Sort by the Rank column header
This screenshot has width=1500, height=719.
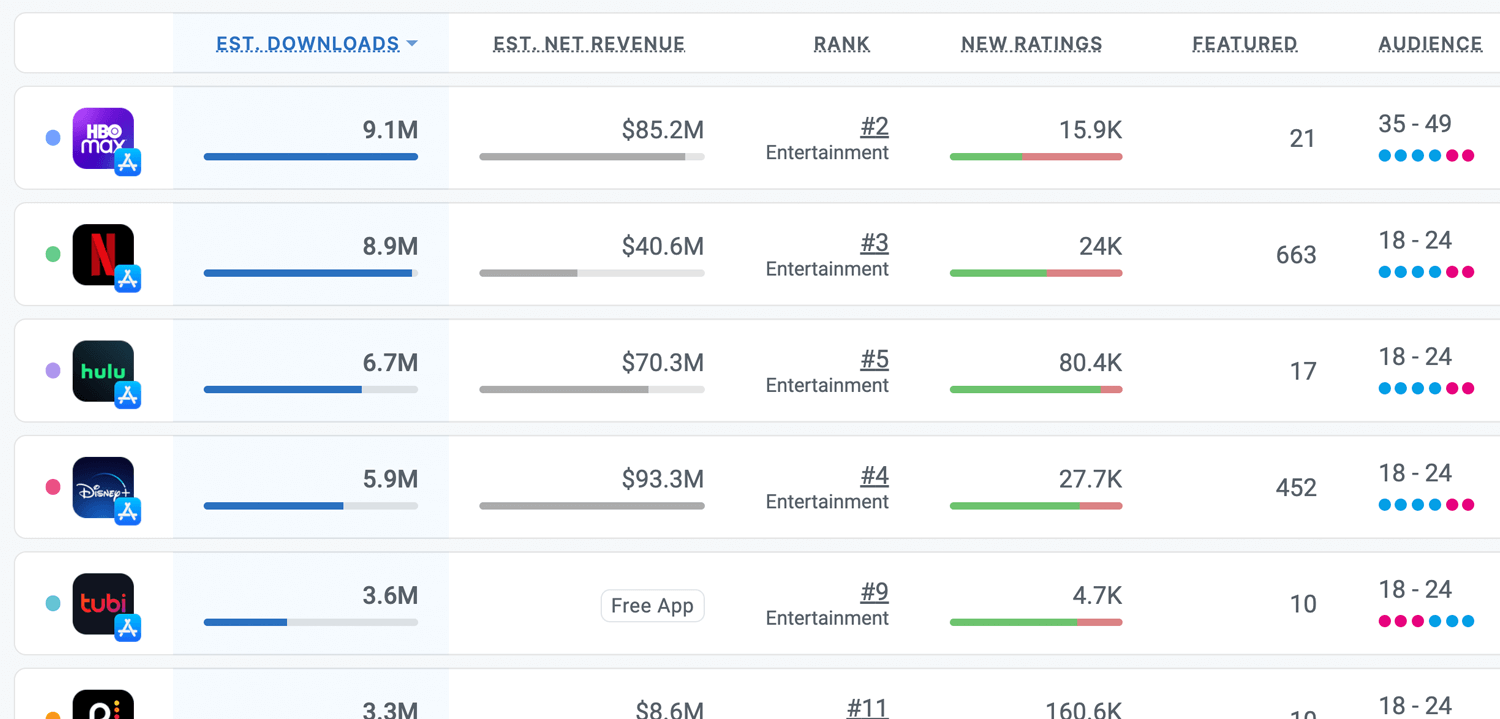pyautogui.click(x=842, y=44)
